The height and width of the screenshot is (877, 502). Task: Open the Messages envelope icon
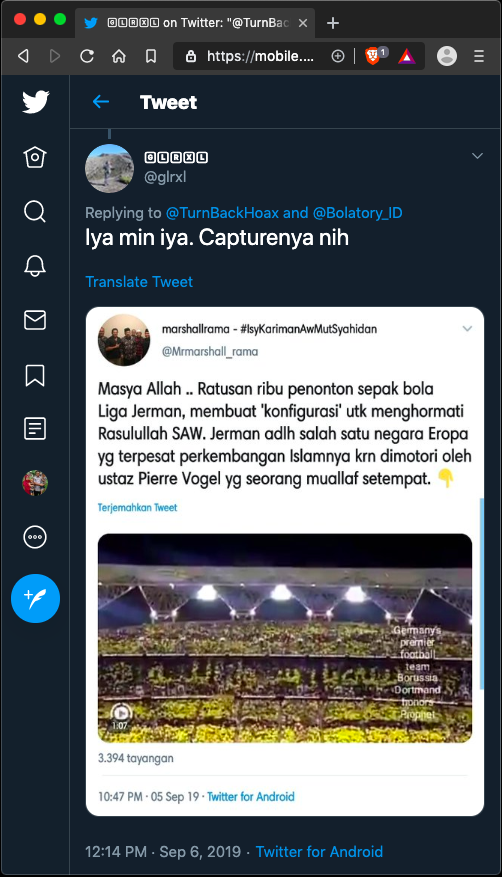[35, 320]
